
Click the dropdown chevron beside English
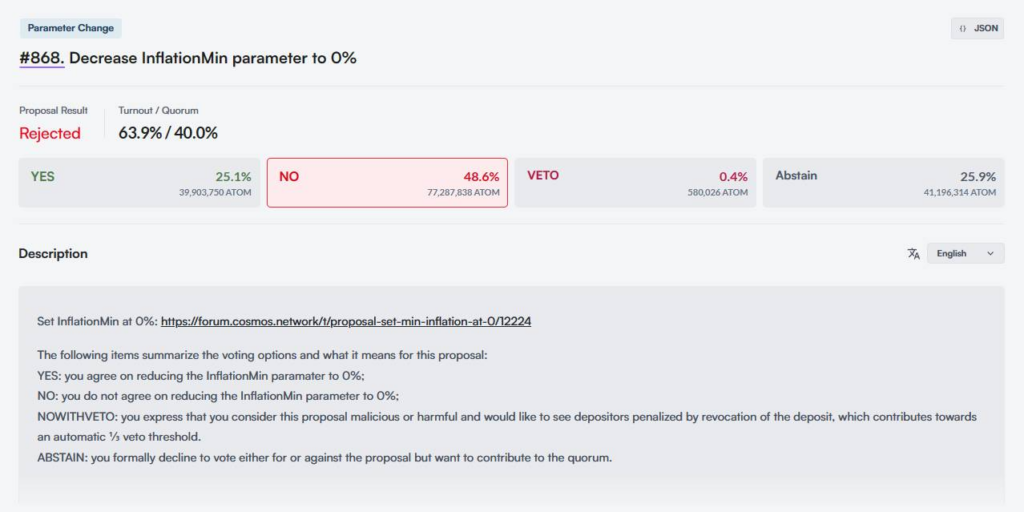(990, 253)
